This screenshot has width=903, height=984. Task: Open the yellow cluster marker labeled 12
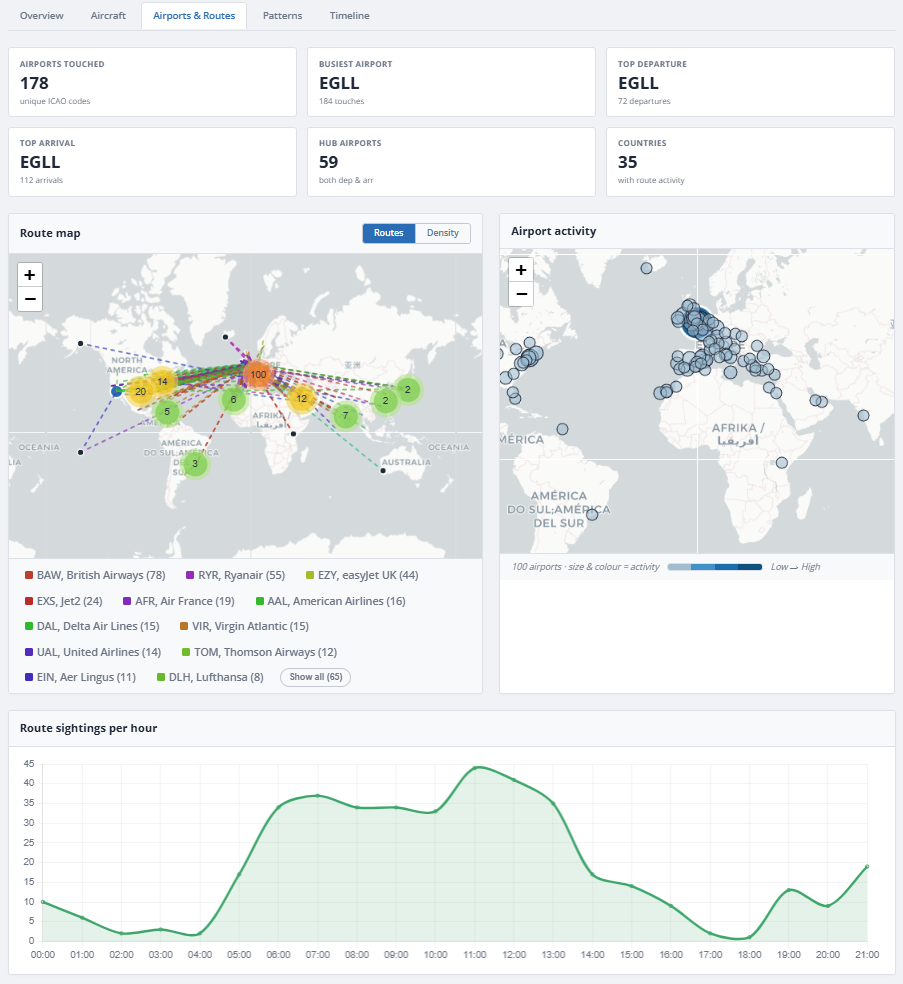(302, 398)
